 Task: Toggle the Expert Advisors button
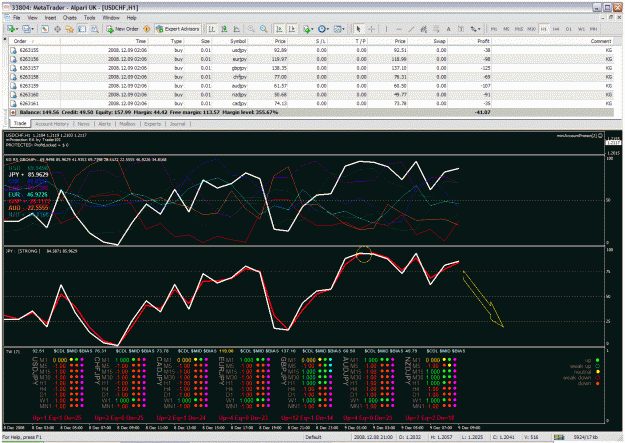point(178,29)
